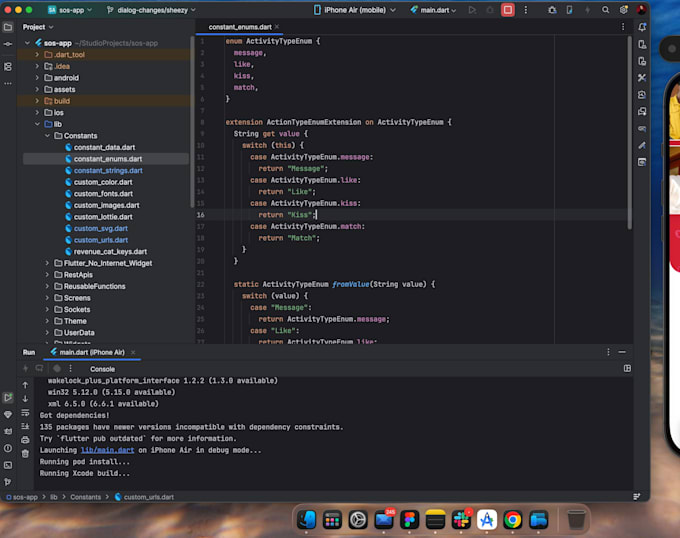680x538 pixels.
Task: Open the Problems tool window icon
Action: click(x=8, y=448)
